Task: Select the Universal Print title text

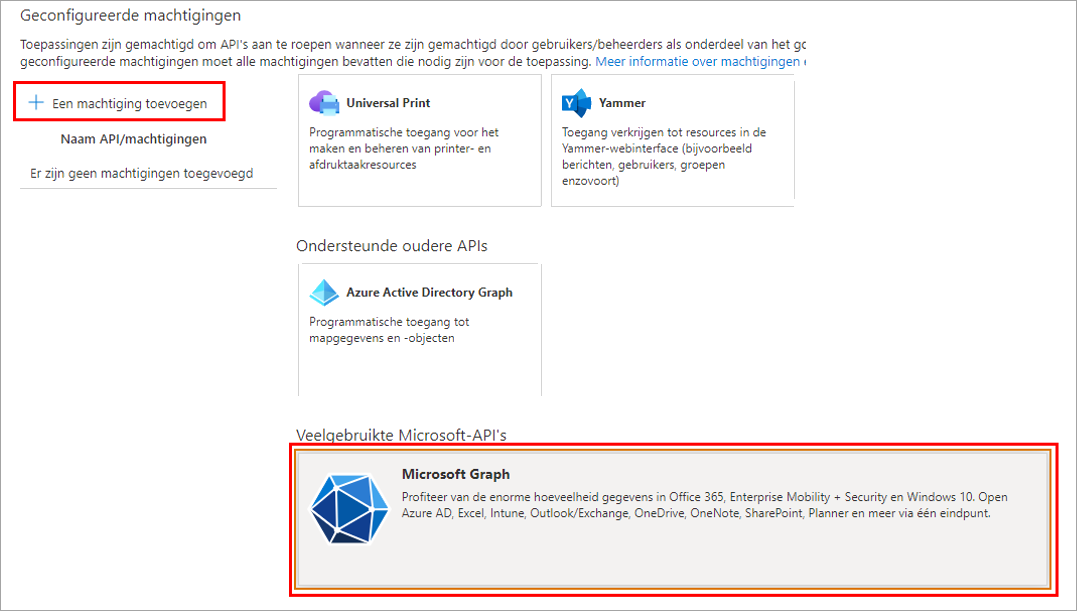Action: 388,103
